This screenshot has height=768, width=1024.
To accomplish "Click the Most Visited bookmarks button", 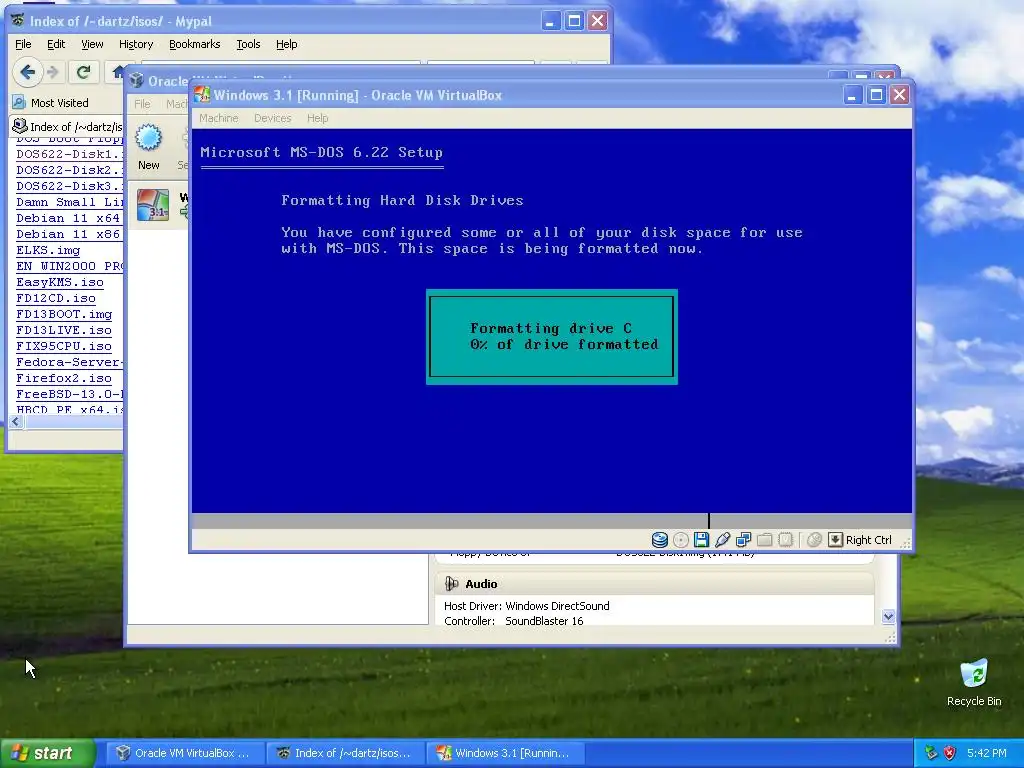I will pyautogui.click(x=51, y=103).
